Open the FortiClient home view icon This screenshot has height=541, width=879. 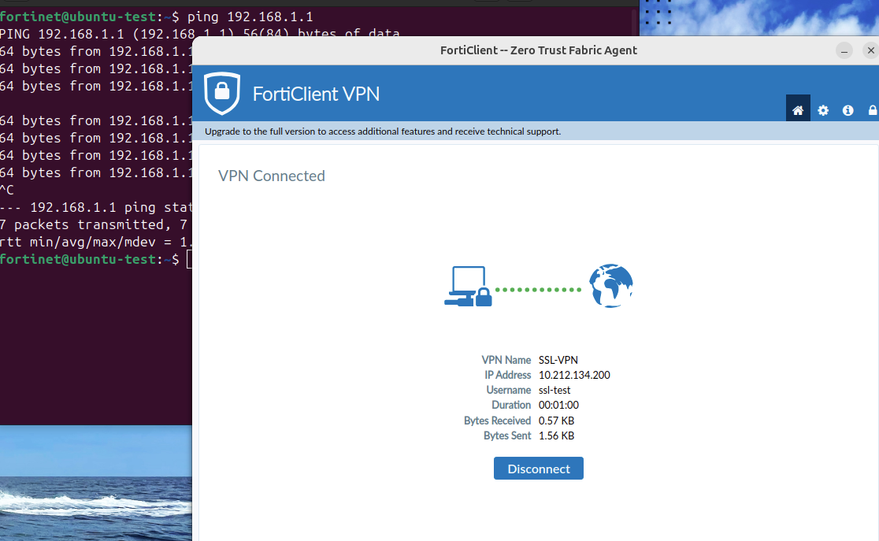(798, 110)
